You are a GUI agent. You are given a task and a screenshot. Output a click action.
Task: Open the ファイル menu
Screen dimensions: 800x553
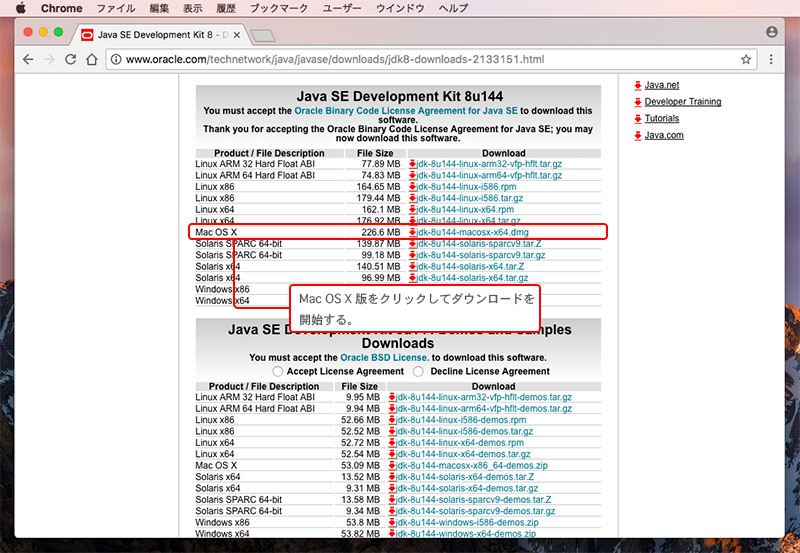tap(116, 8)
